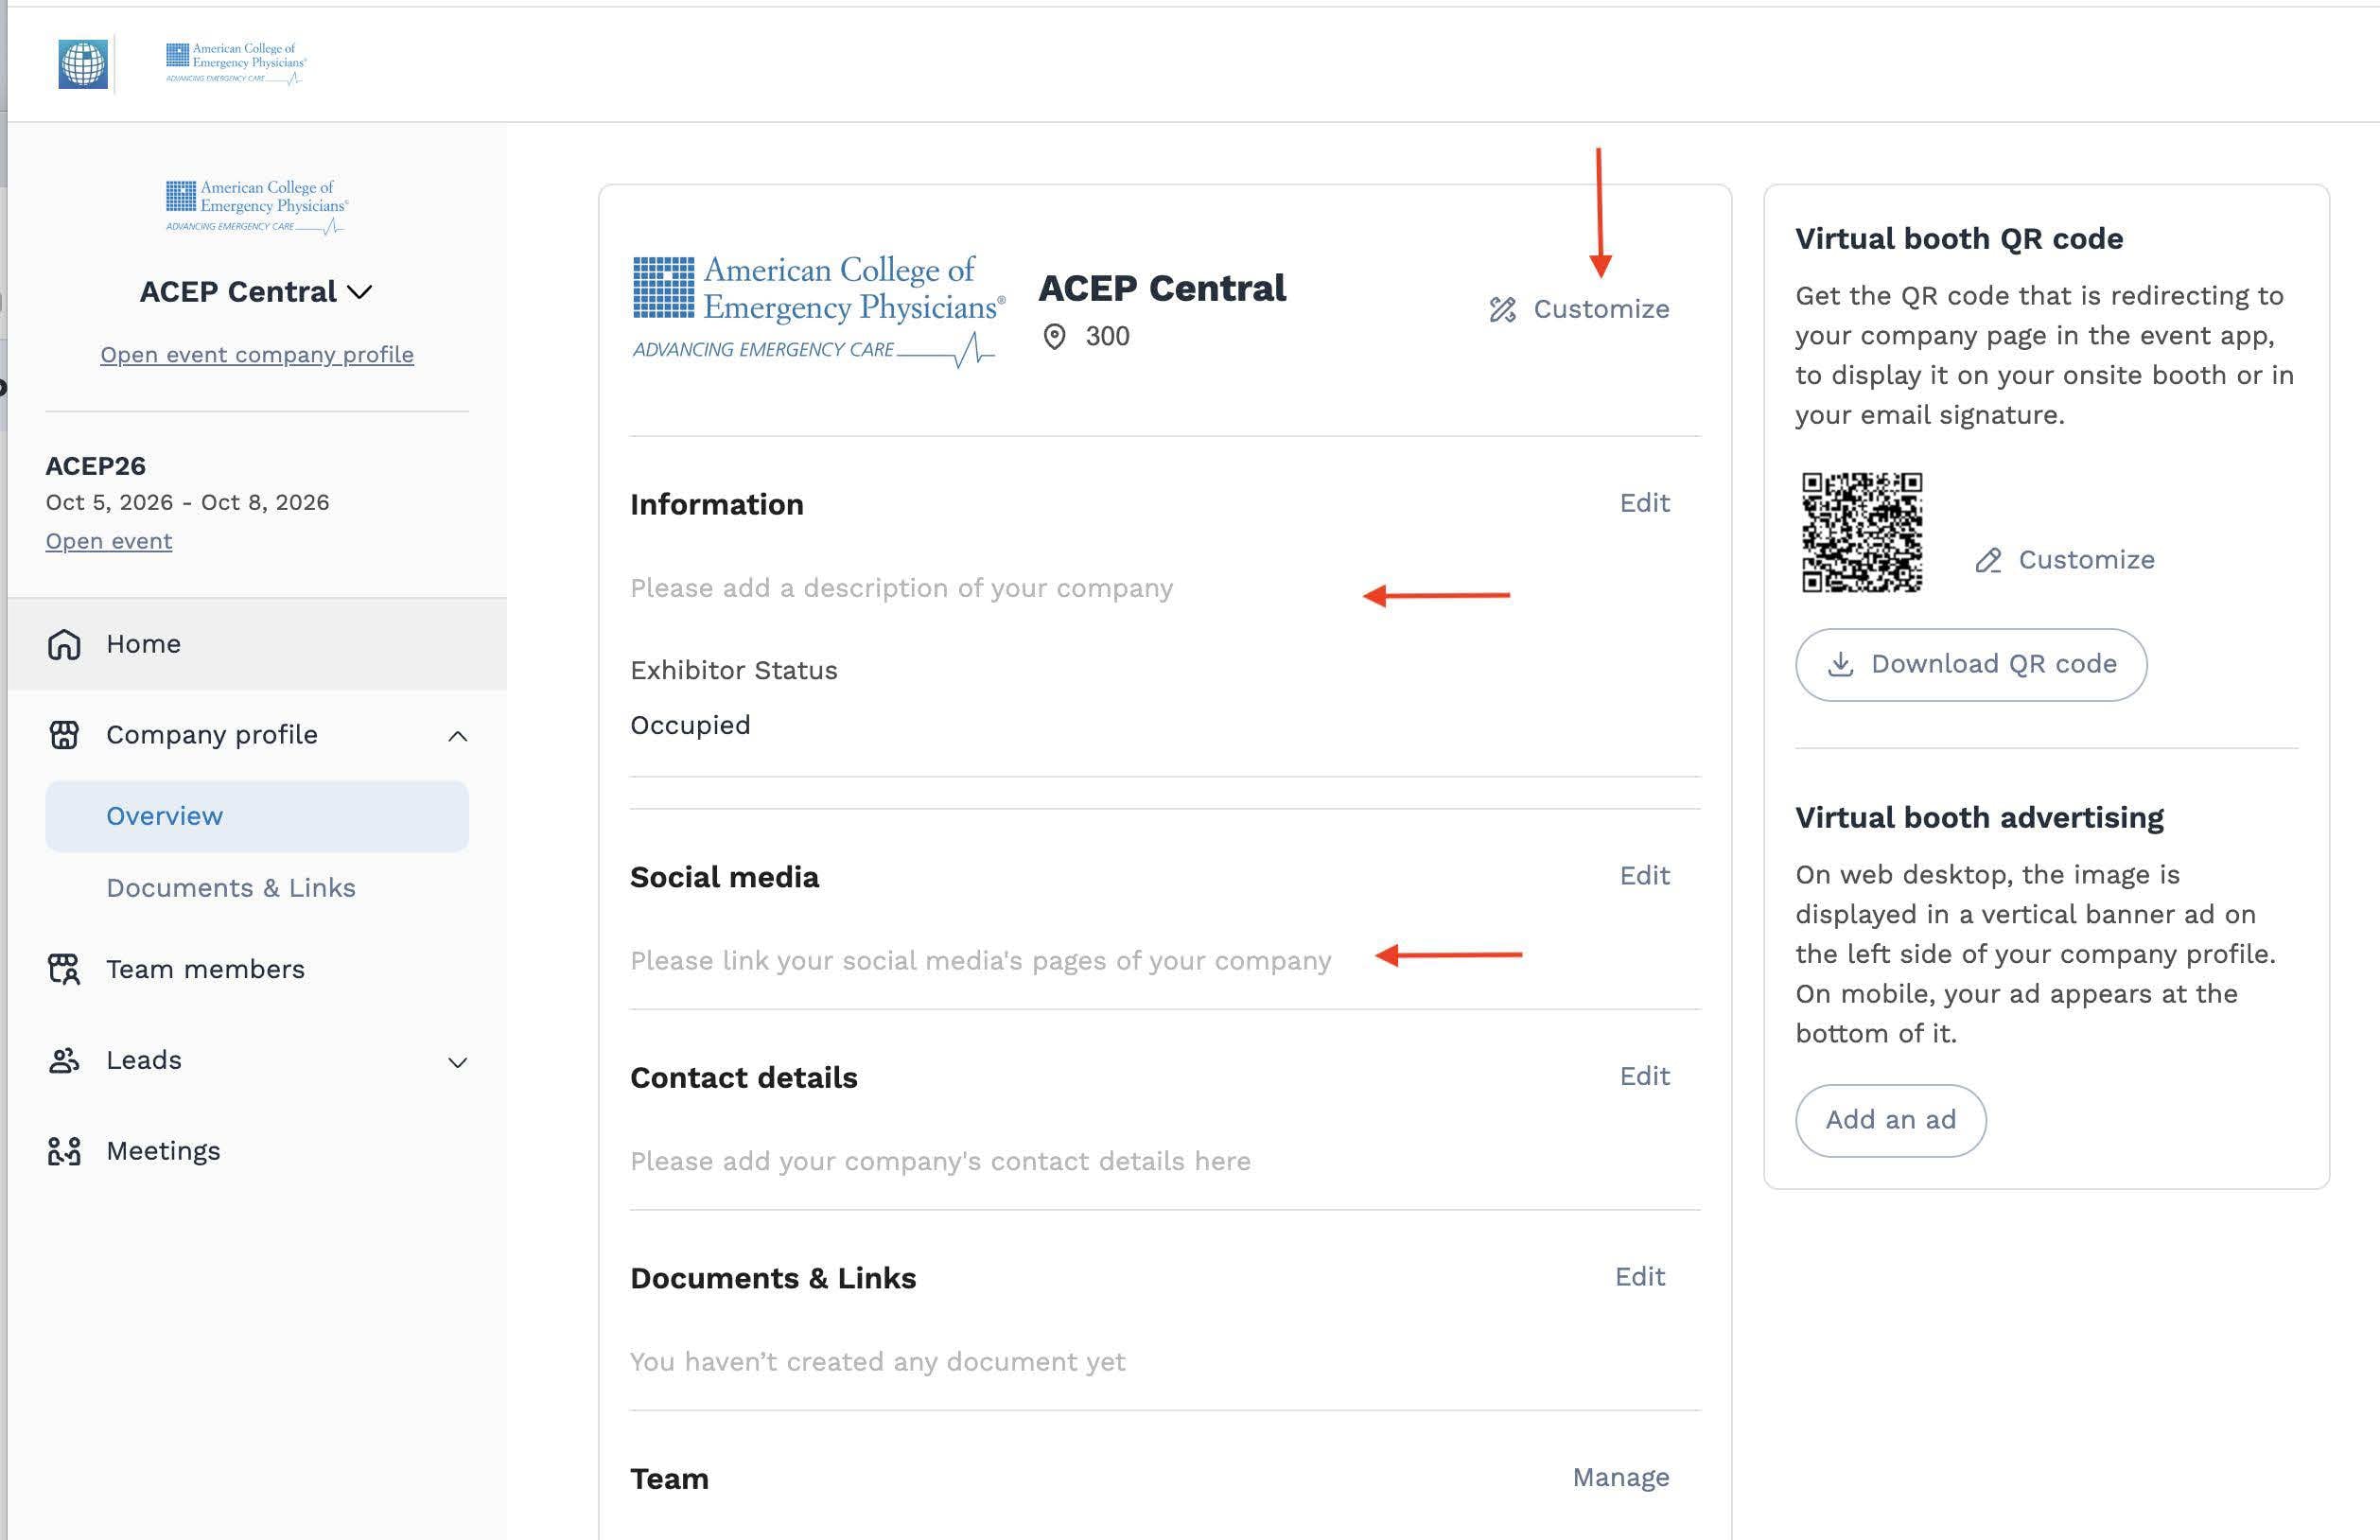Click the Open event link
This screenshot has height=1540, width=2380.
click(x=109, y=541)
